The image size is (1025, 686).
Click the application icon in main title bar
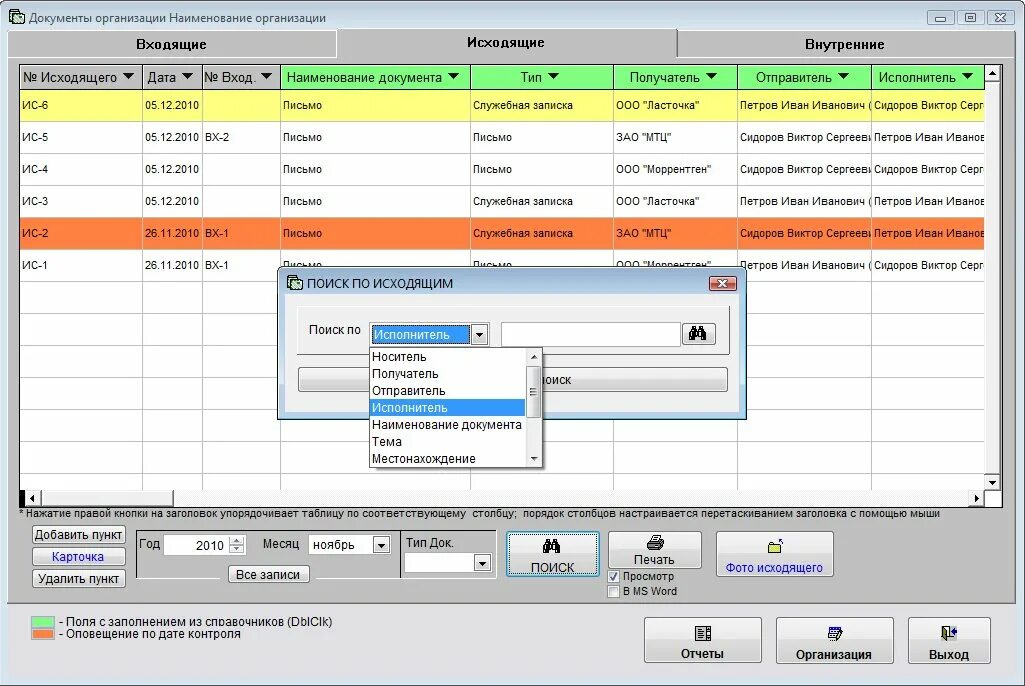17,17
